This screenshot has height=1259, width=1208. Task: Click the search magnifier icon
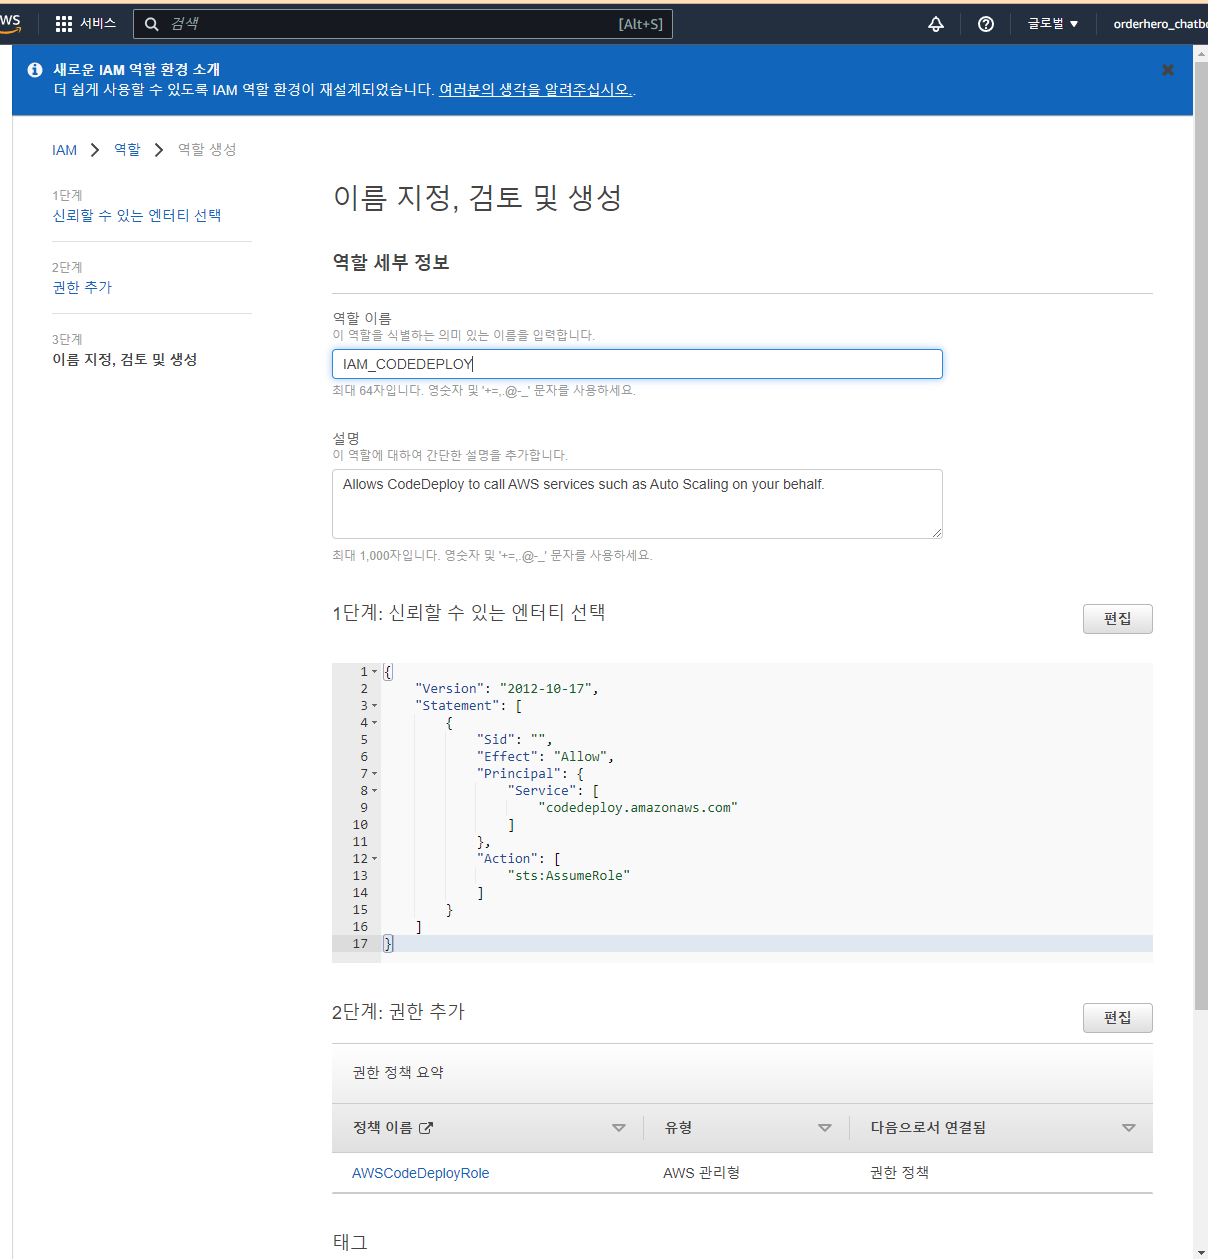(152, 24)
